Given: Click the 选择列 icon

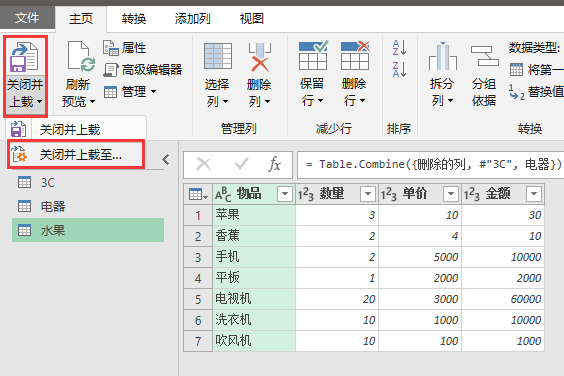Looking at the screenshot, I should click(218, 56).
